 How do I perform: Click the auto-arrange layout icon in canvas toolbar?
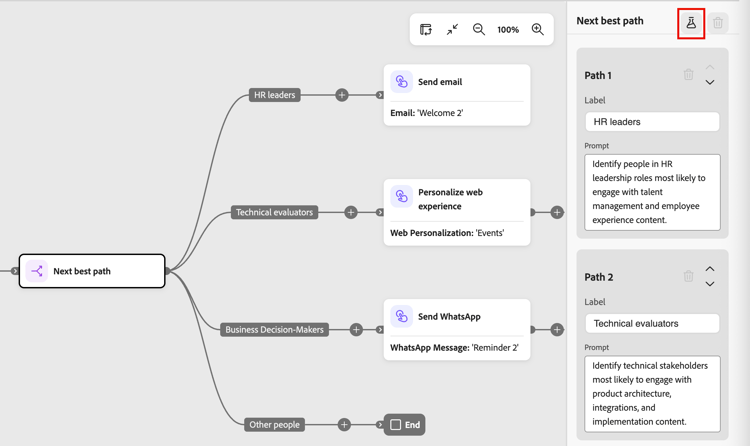pyautogui.click(x=425, y=30)
